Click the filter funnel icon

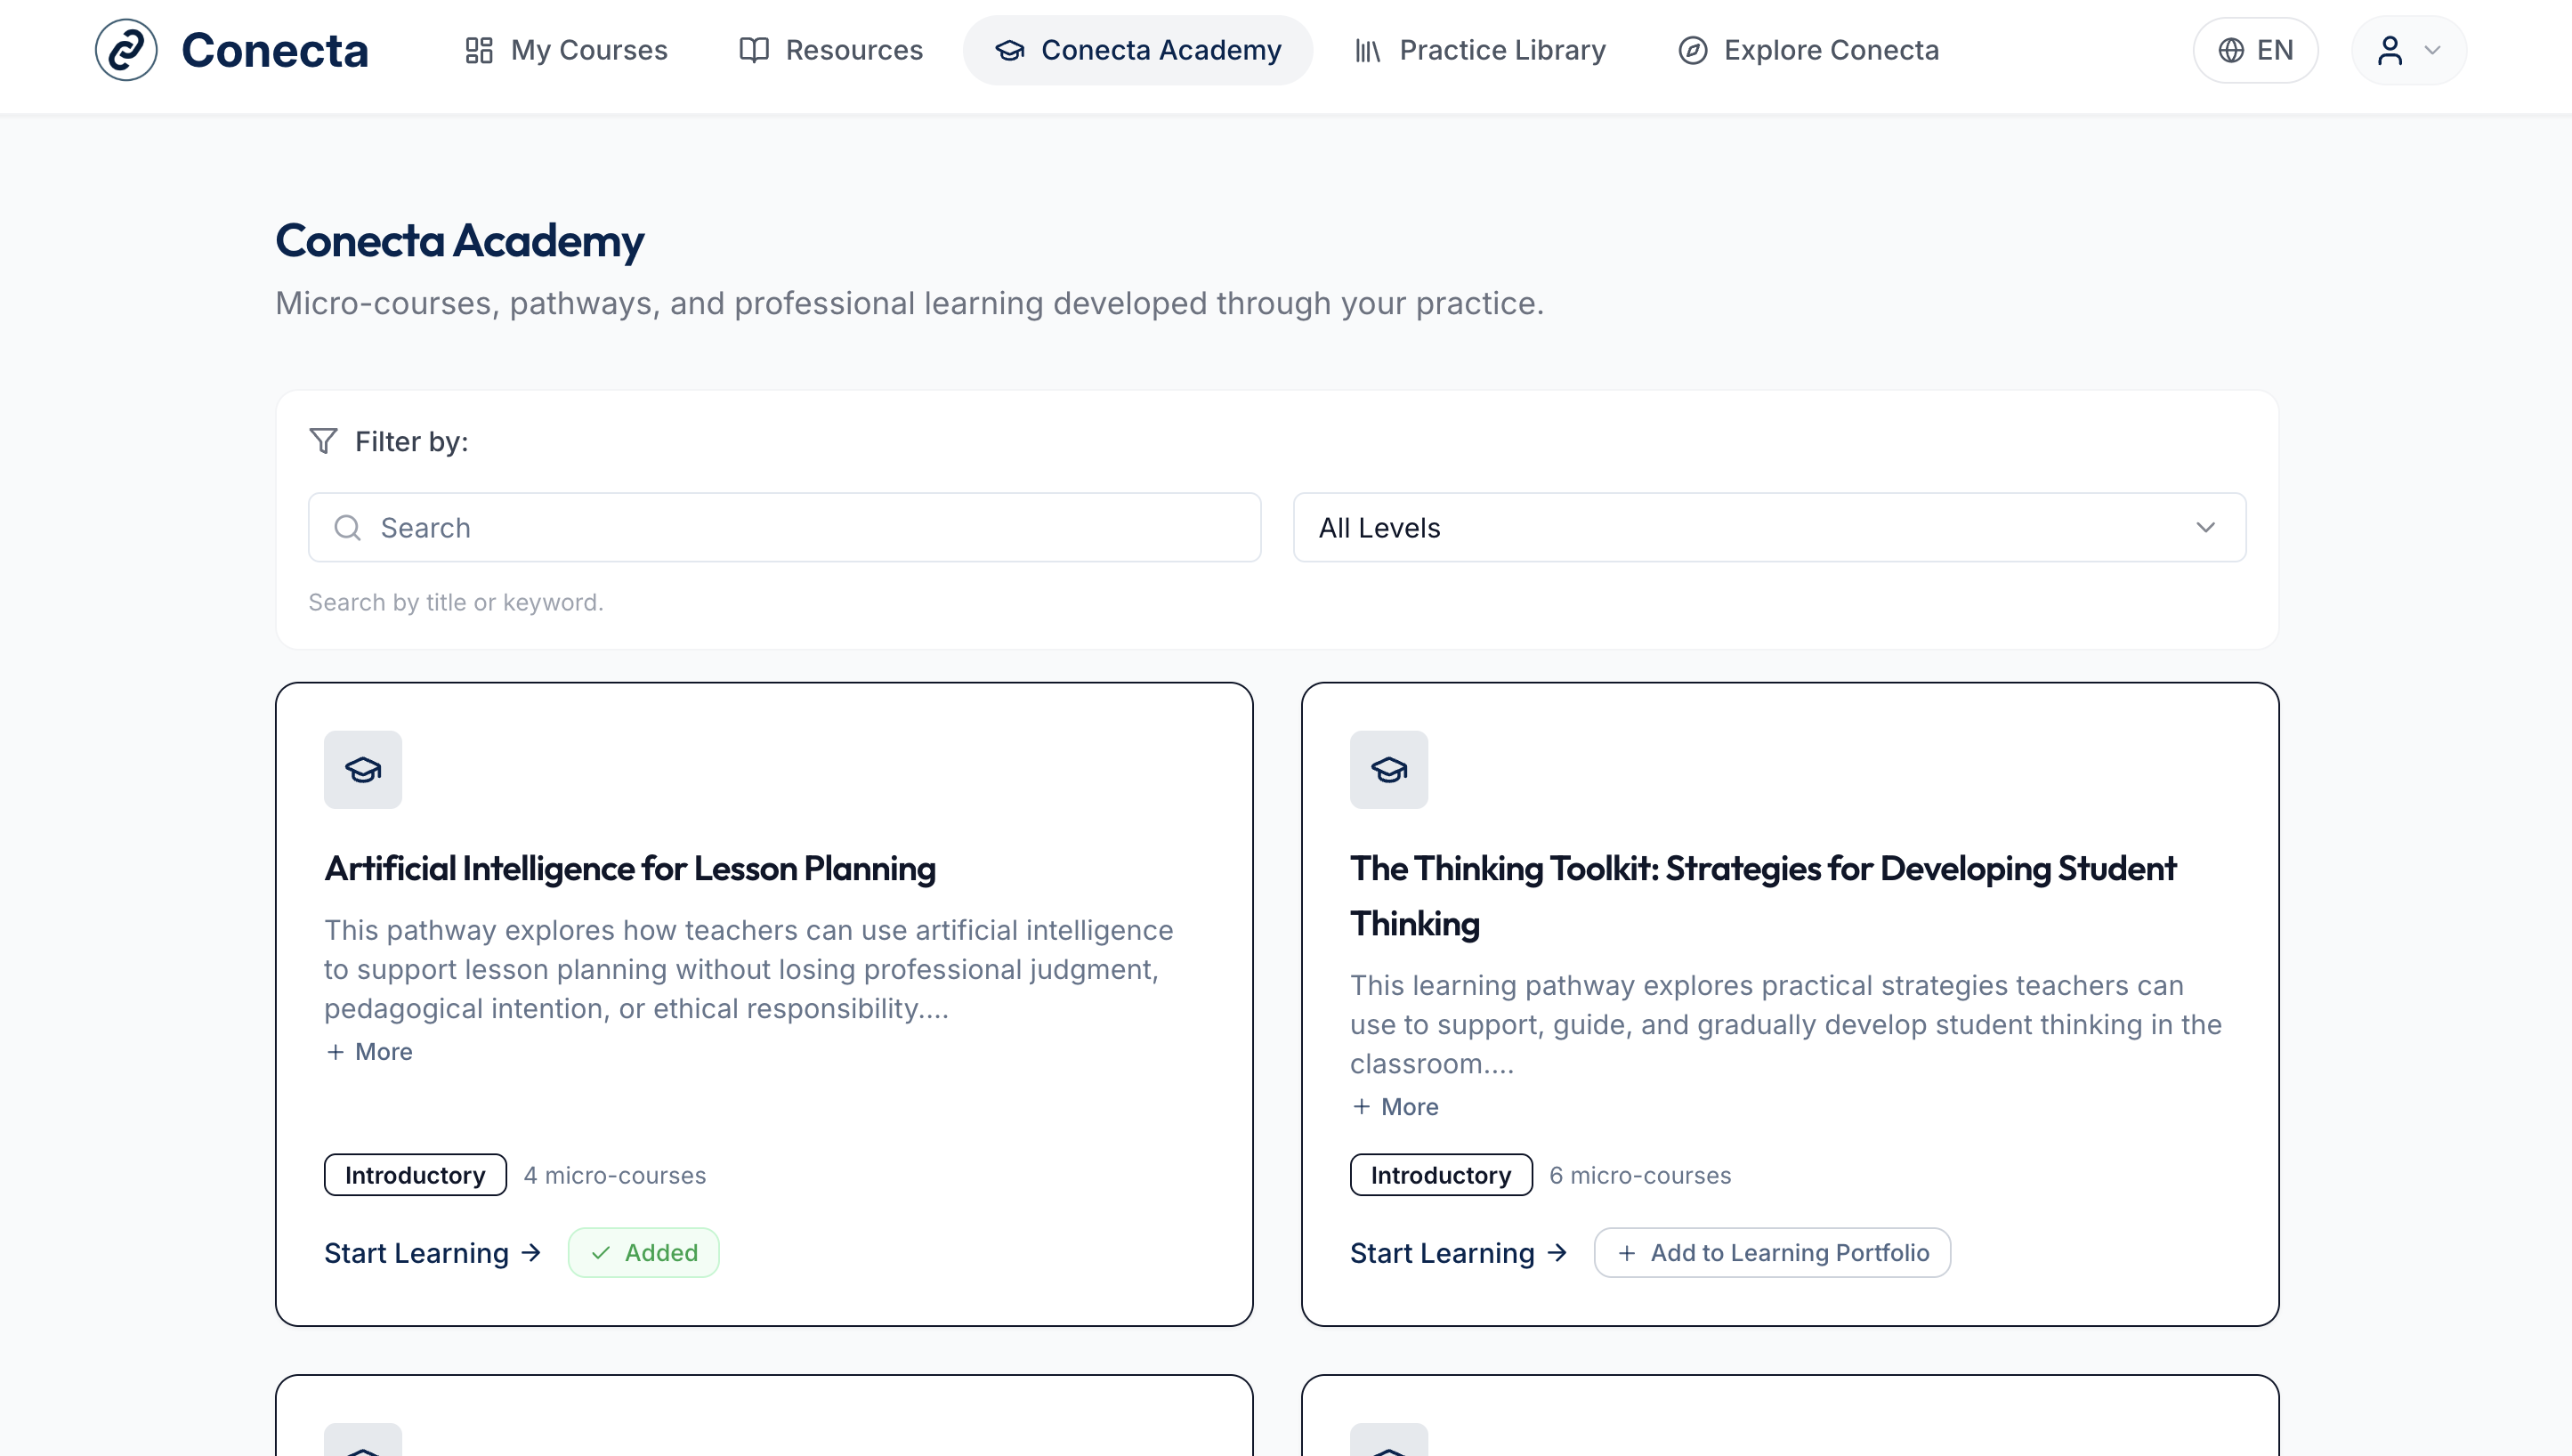[323, 441]
